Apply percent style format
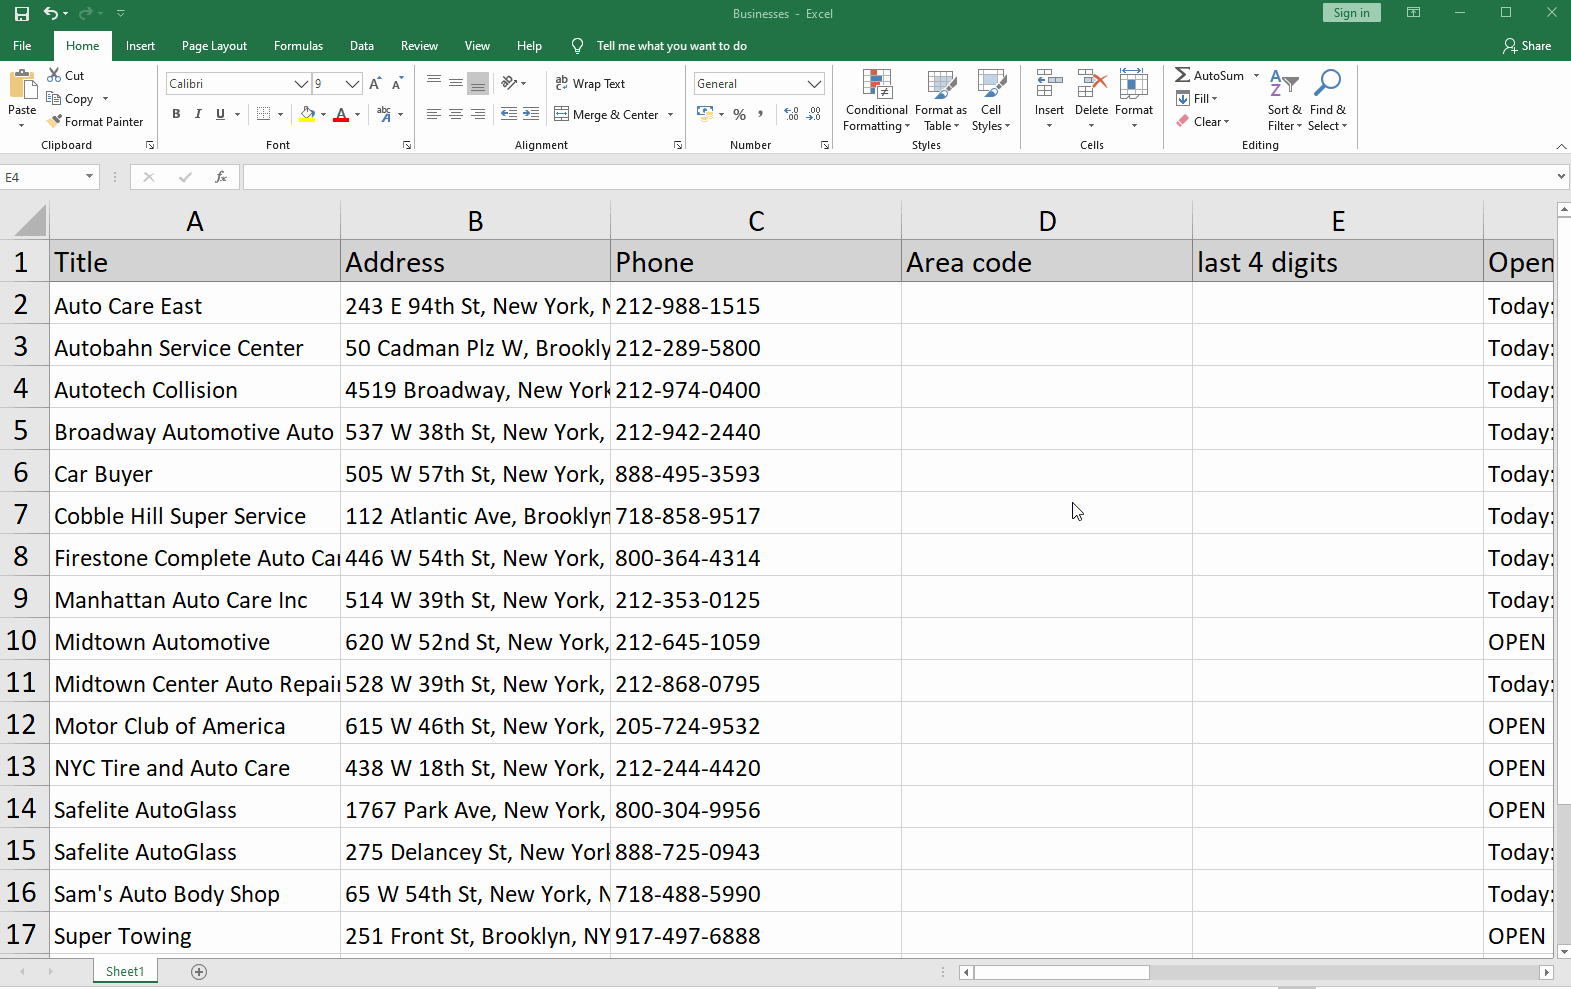The height and width of the screenshot is (989, 1571). tap(739, 115)
